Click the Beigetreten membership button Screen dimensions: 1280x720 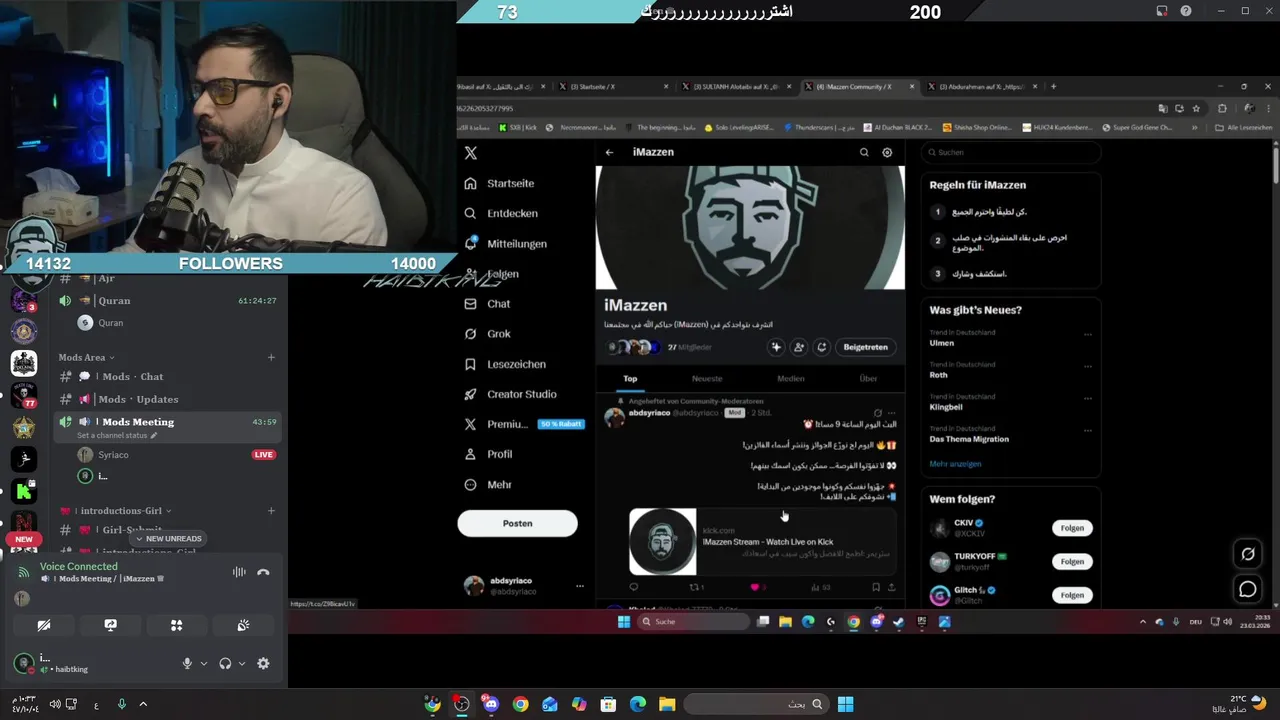(x=865, y=347)
